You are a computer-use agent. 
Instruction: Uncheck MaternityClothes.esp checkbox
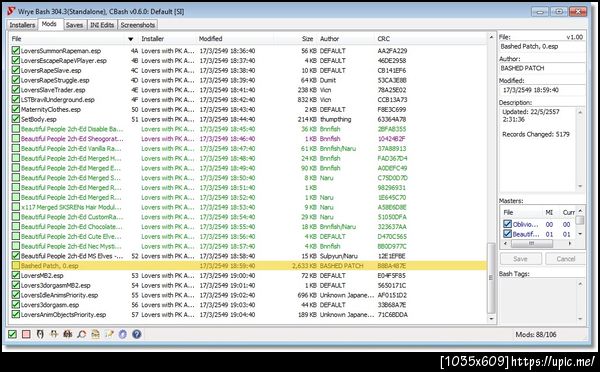[16, 109]
